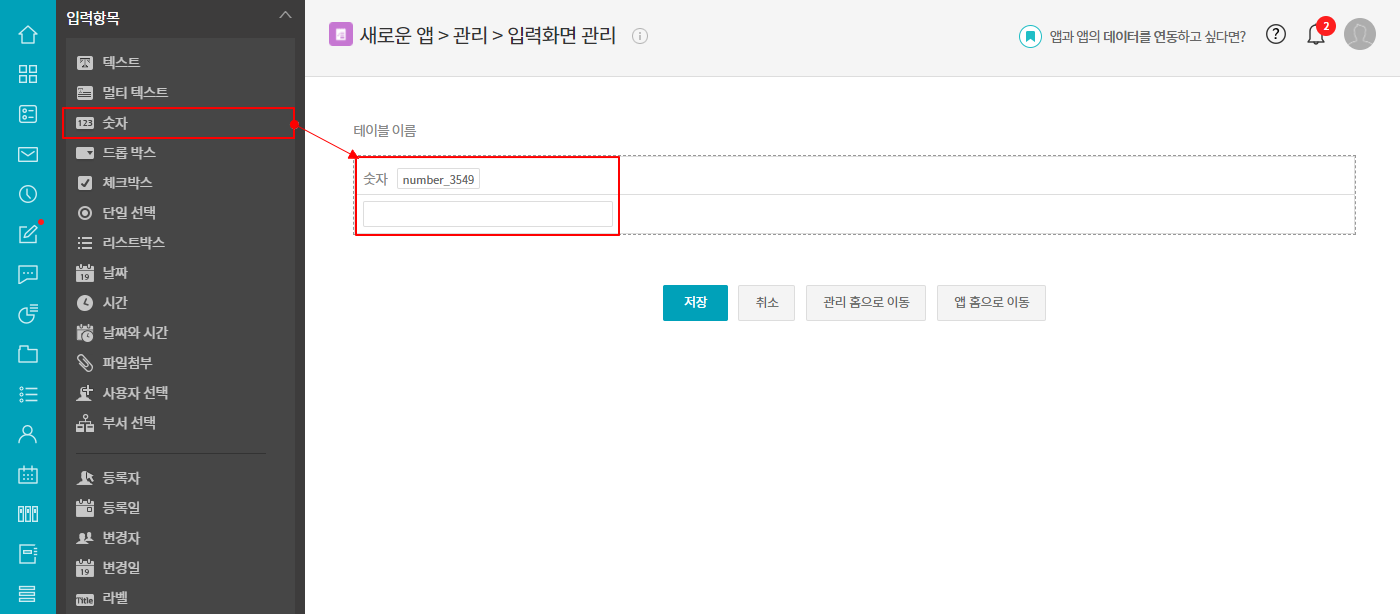
Task: Select the 날짜와 시간 field item
Action: pos(135,333)
